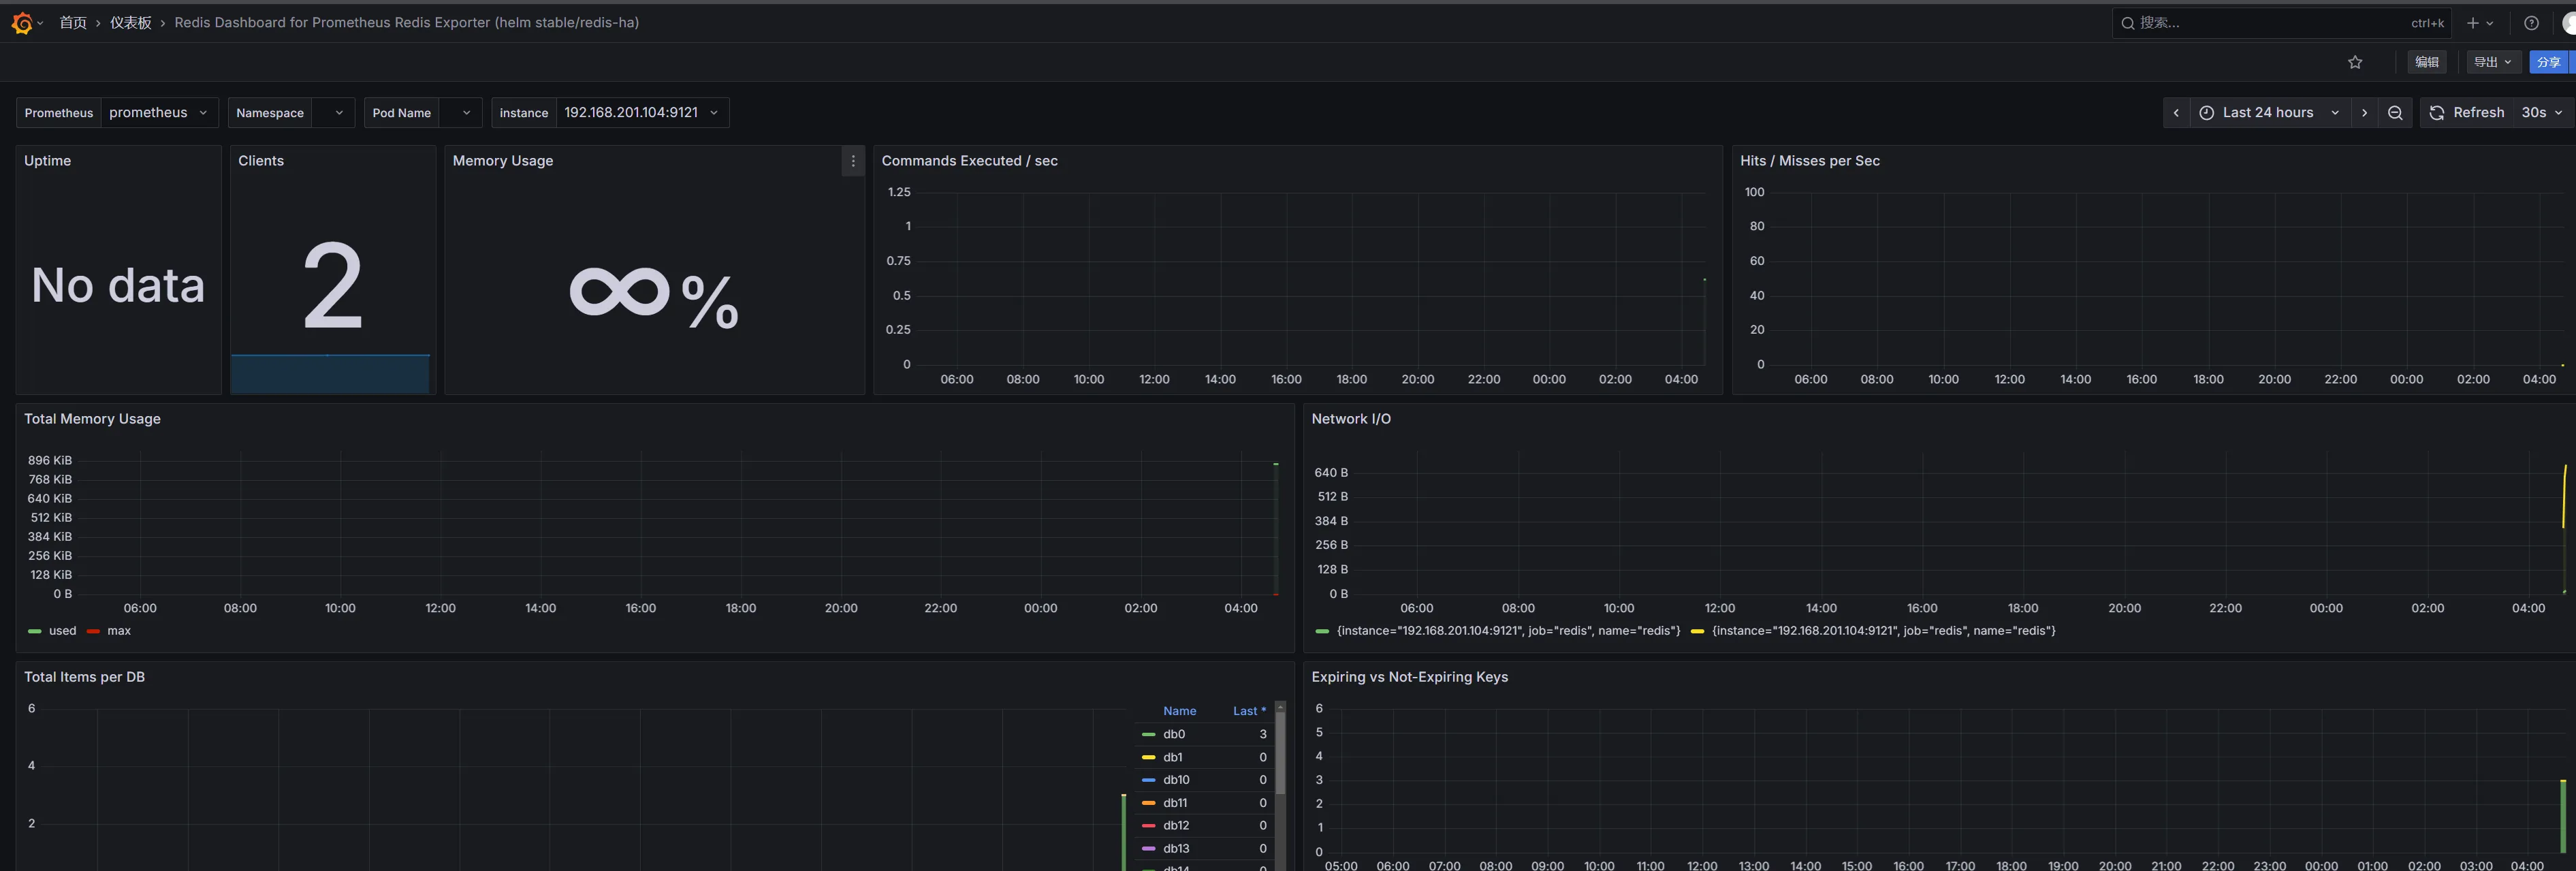This screenshot has height=871, width=2576.
Task: Click the plus add new icon
Action: (x=2473, y=23)
